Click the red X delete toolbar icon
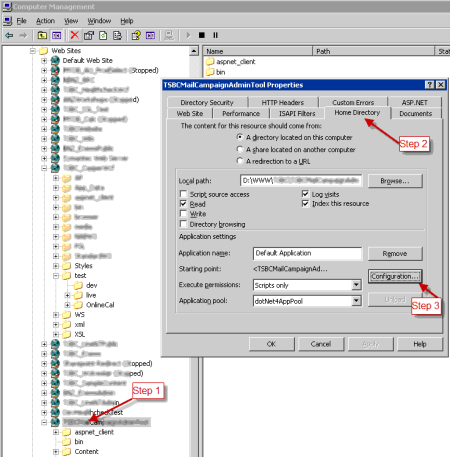 (x=75, y=35)
